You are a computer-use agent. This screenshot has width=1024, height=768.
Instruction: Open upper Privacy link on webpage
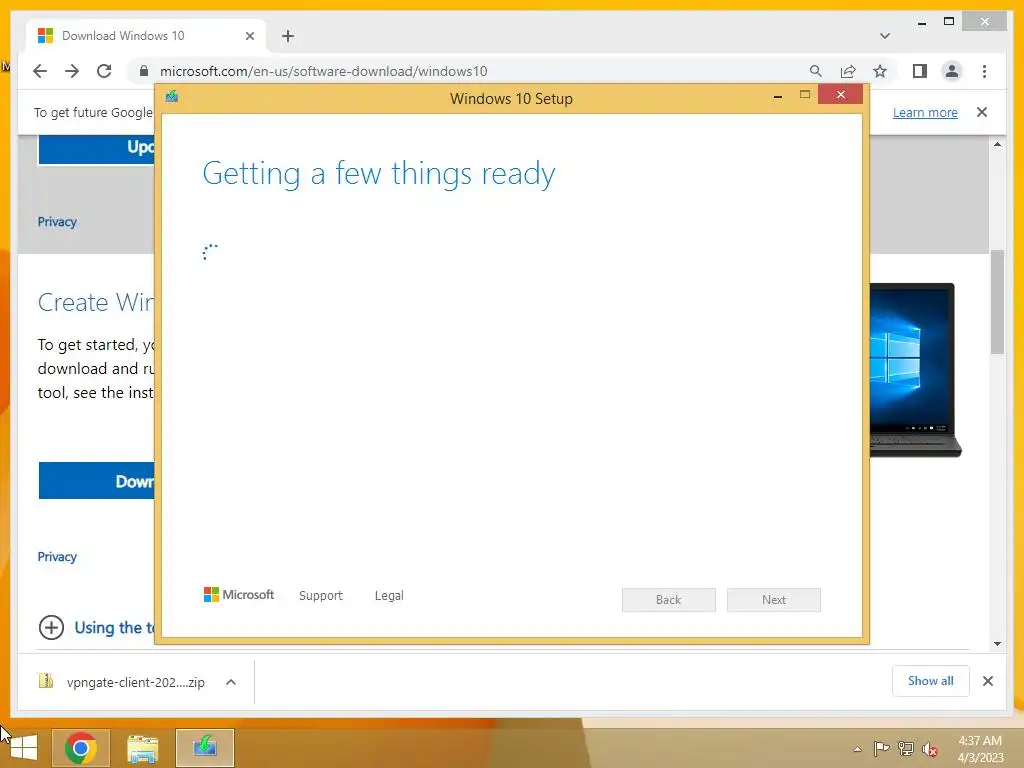[x=57, y=222]
